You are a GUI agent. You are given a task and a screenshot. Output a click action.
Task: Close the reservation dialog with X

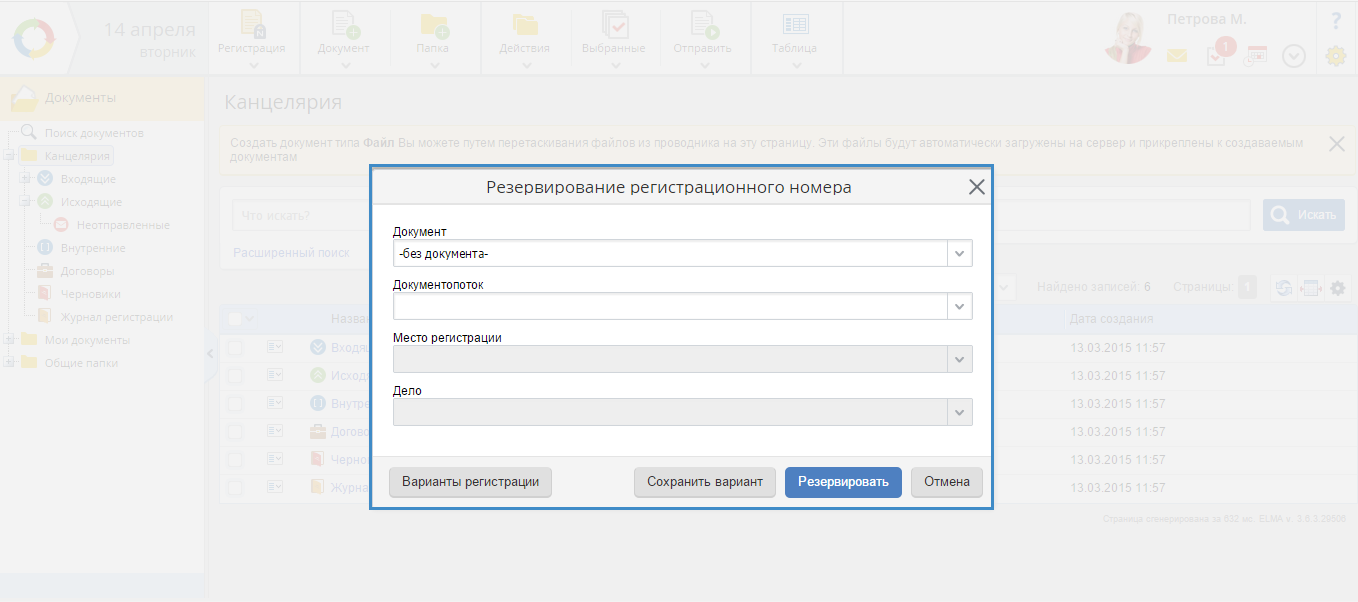click(976, 187)
